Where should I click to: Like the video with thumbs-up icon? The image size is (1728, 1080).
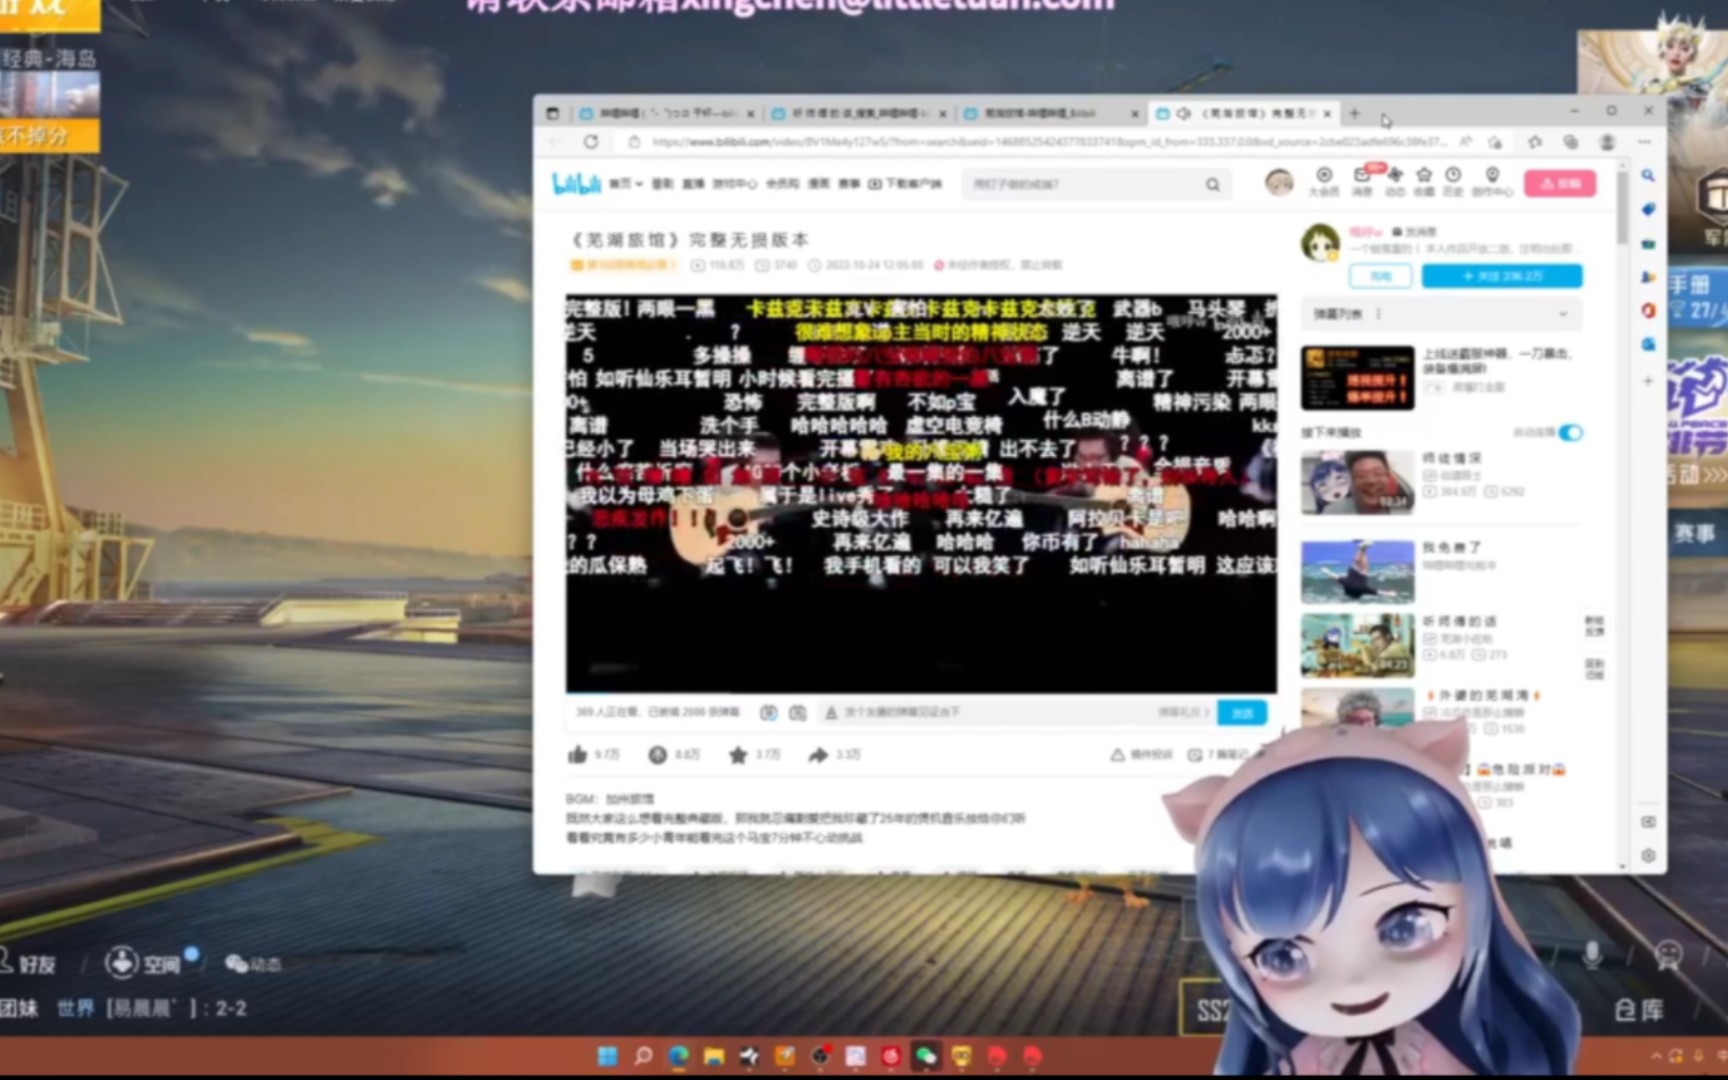coord(577,755)
